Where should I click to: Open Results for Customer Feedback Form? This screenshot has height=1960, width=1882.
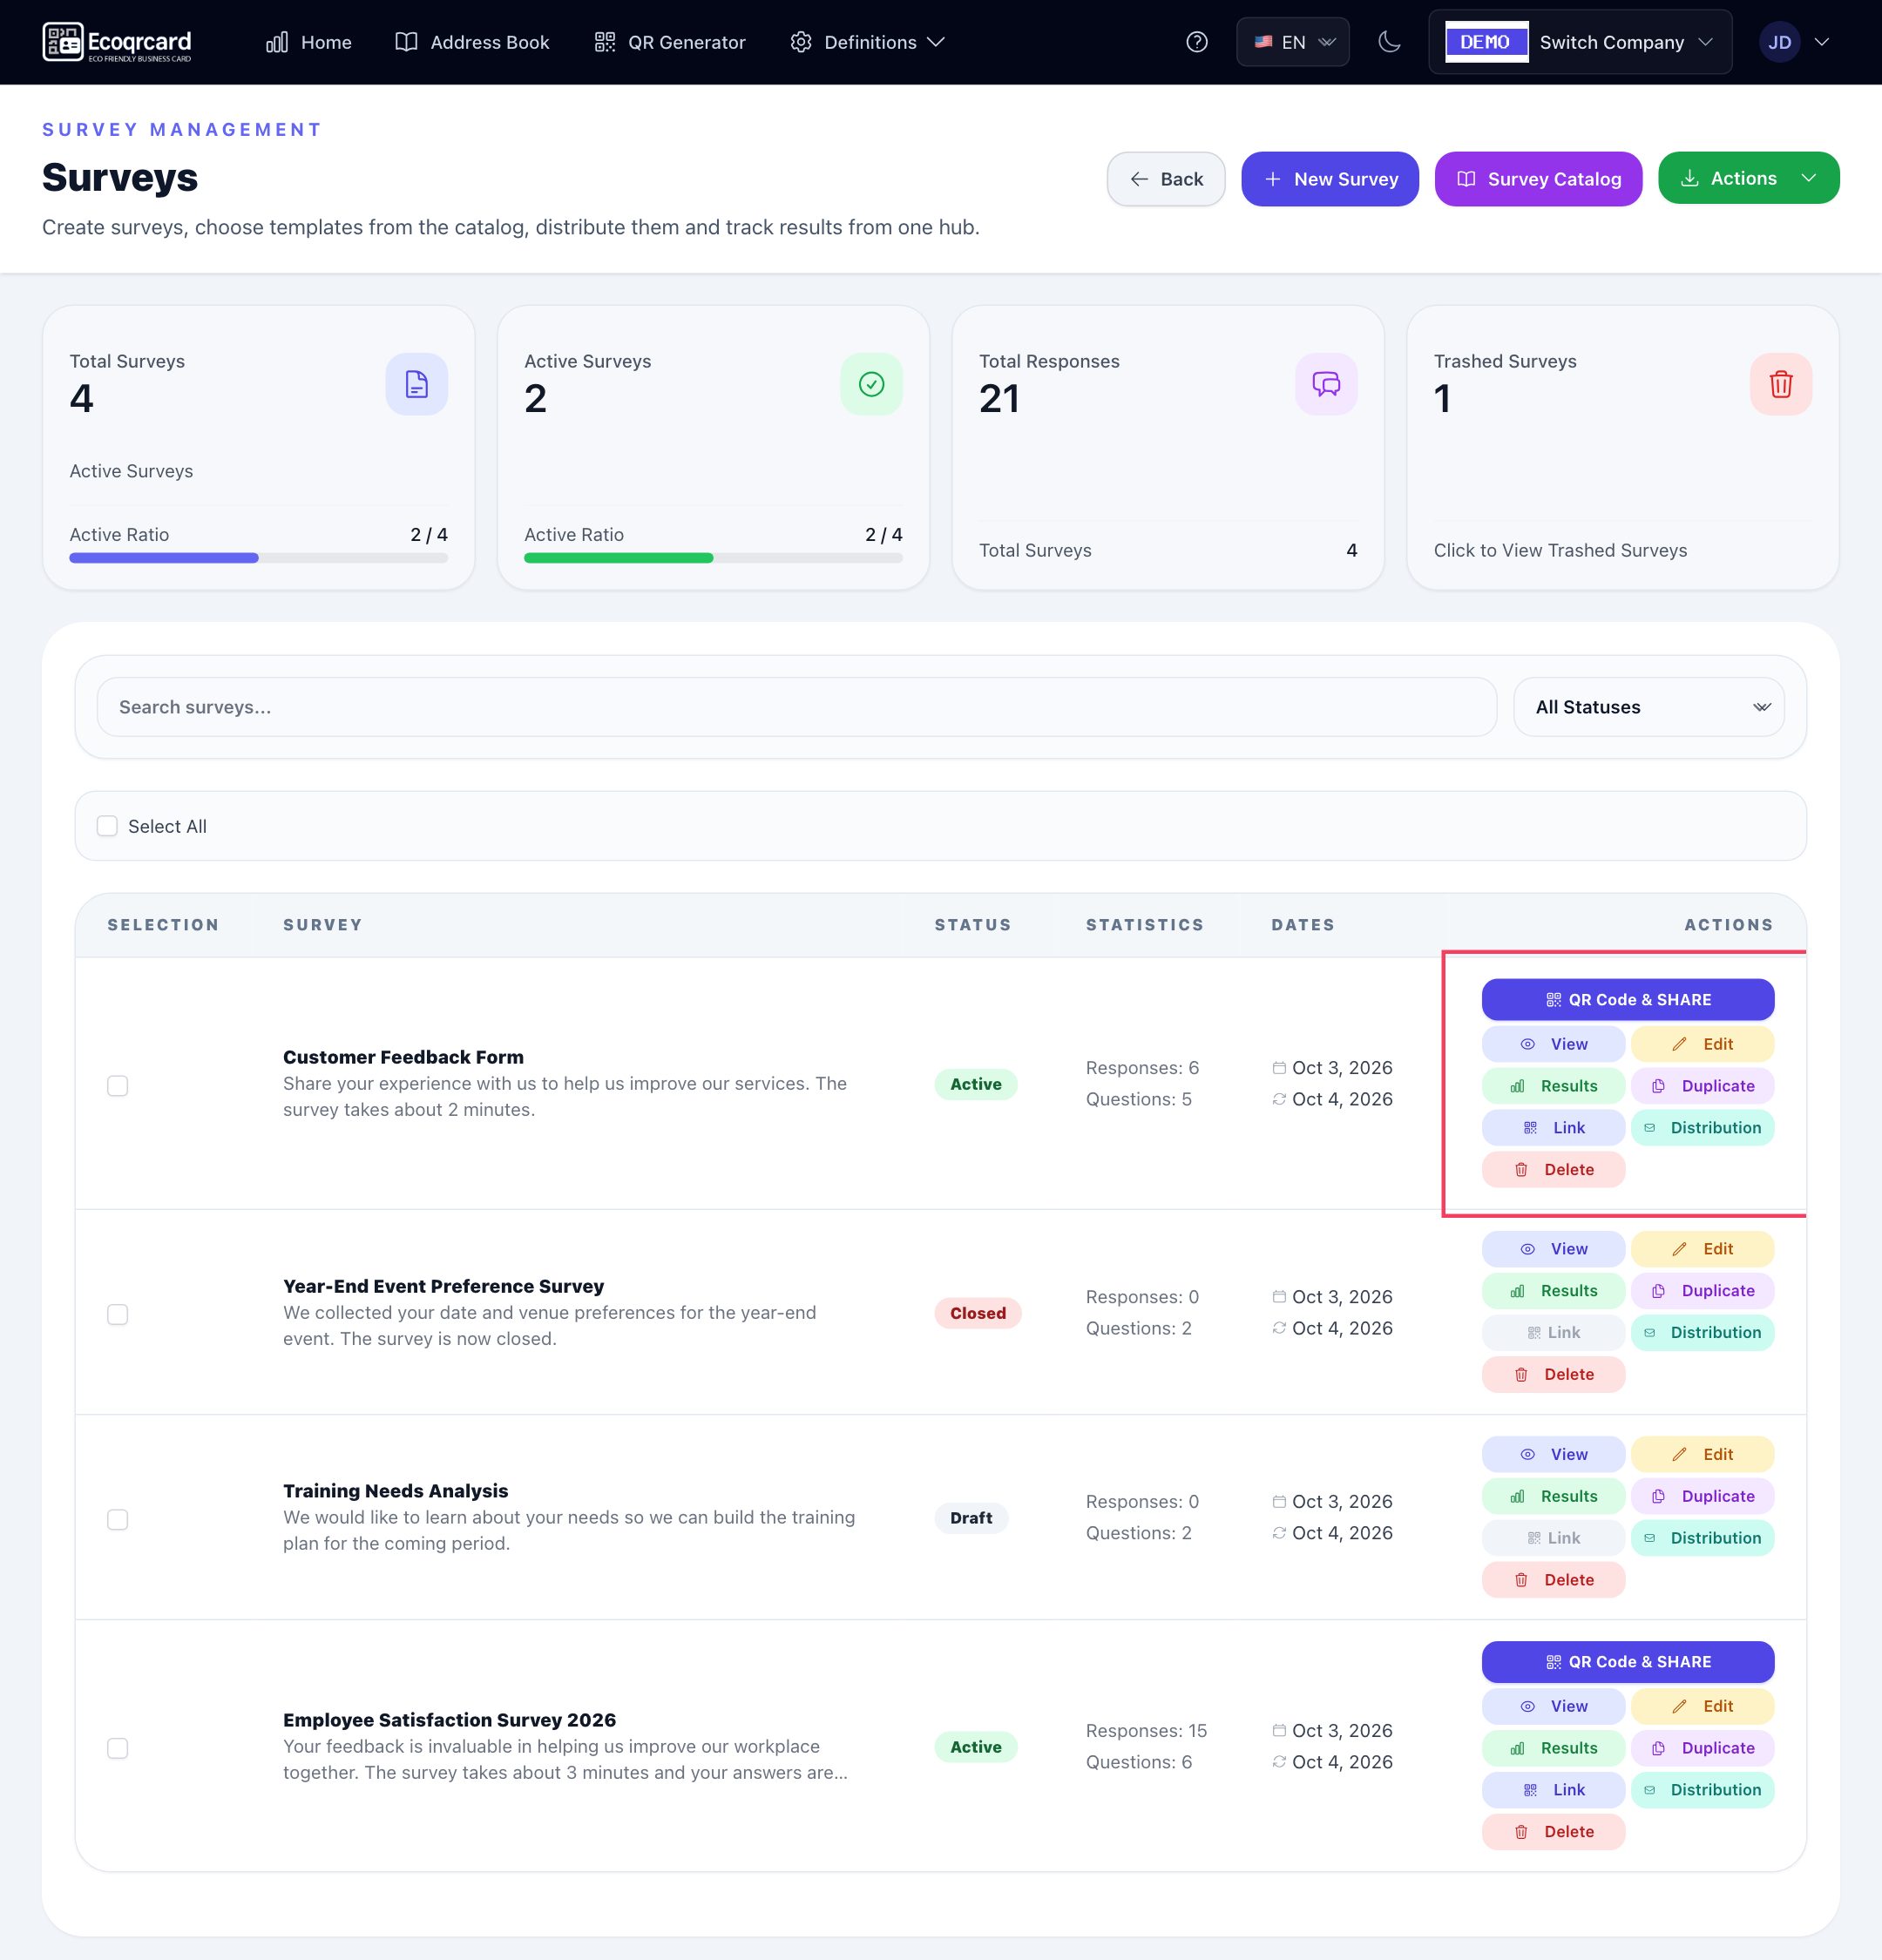click(x=1553, y=1086)
